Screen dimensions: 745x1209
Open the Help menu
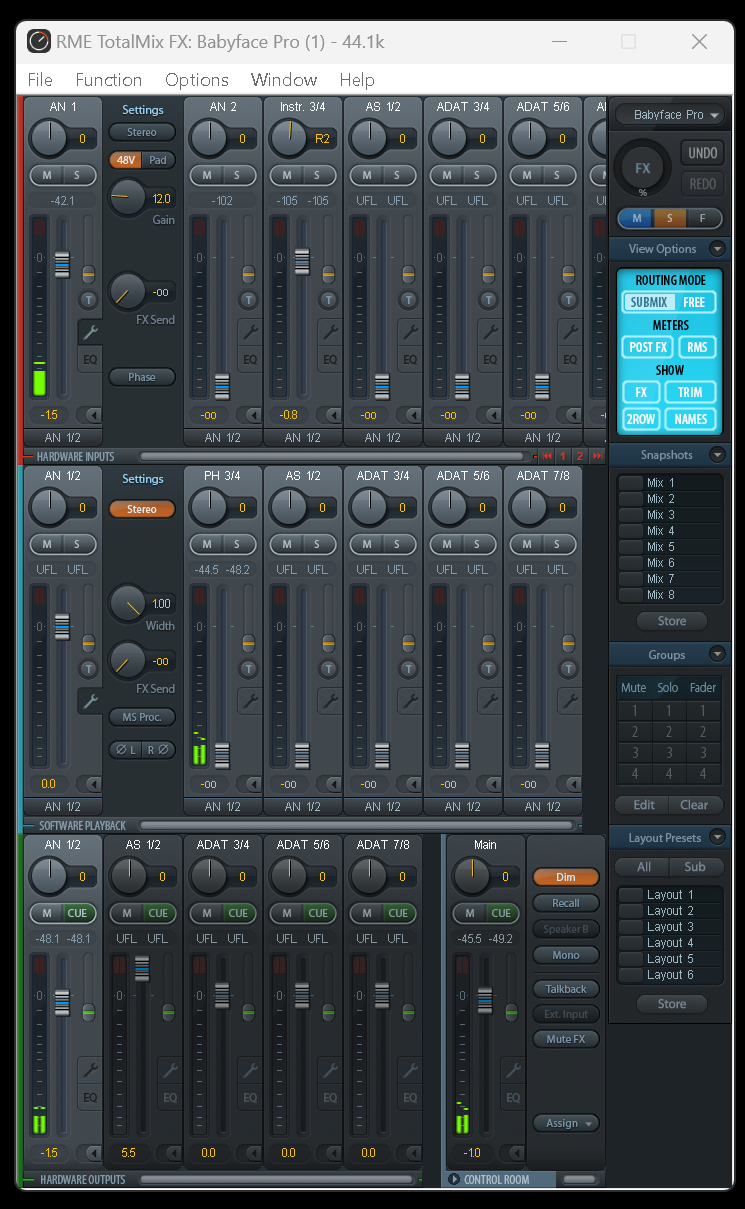[357, 80]
